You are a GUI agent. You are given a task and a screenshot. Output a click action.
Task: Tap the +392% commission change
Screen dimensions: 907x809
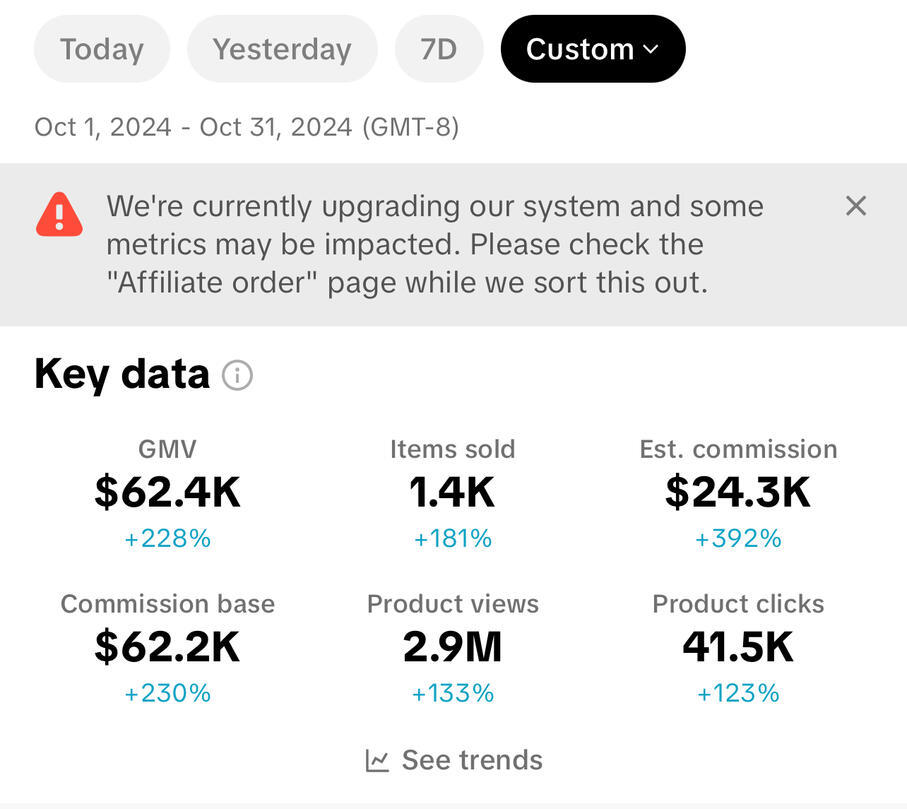tap(738, 538)
